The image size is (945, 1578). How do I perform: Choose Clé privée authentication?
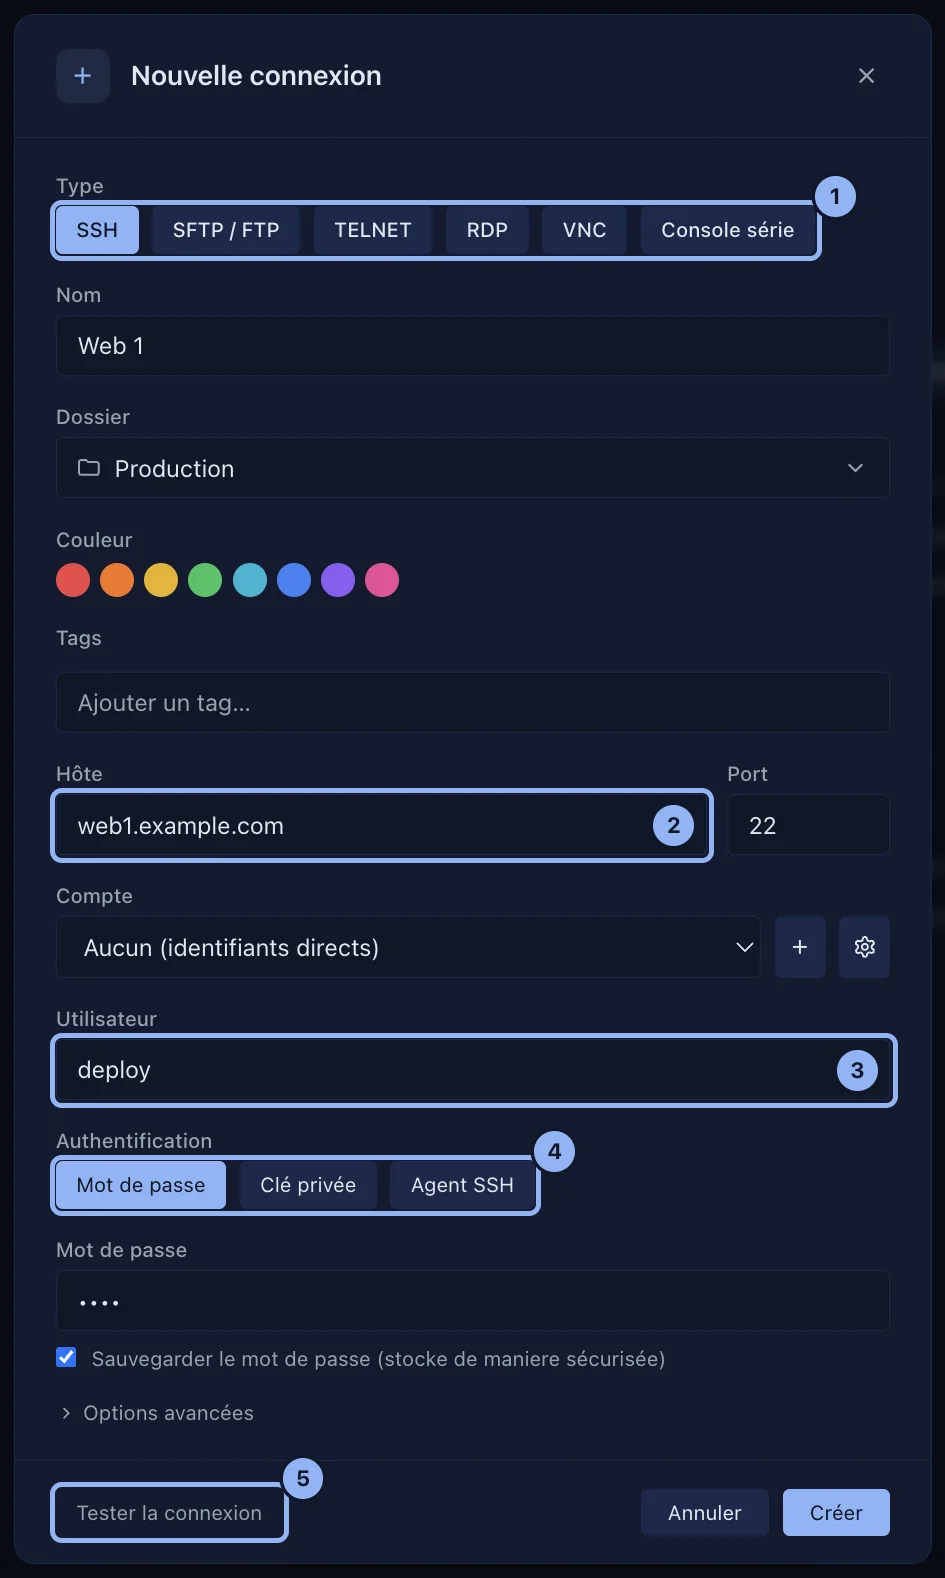tap(308, 1185)
